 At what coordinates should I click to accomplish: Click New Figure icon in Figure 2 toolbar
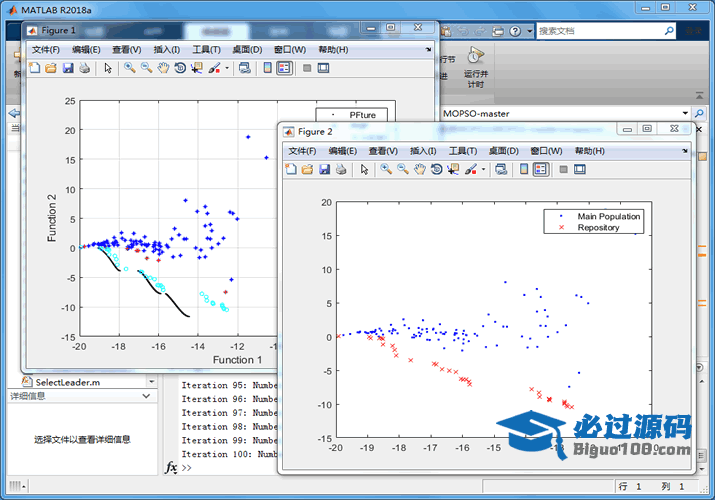(291, 170)
